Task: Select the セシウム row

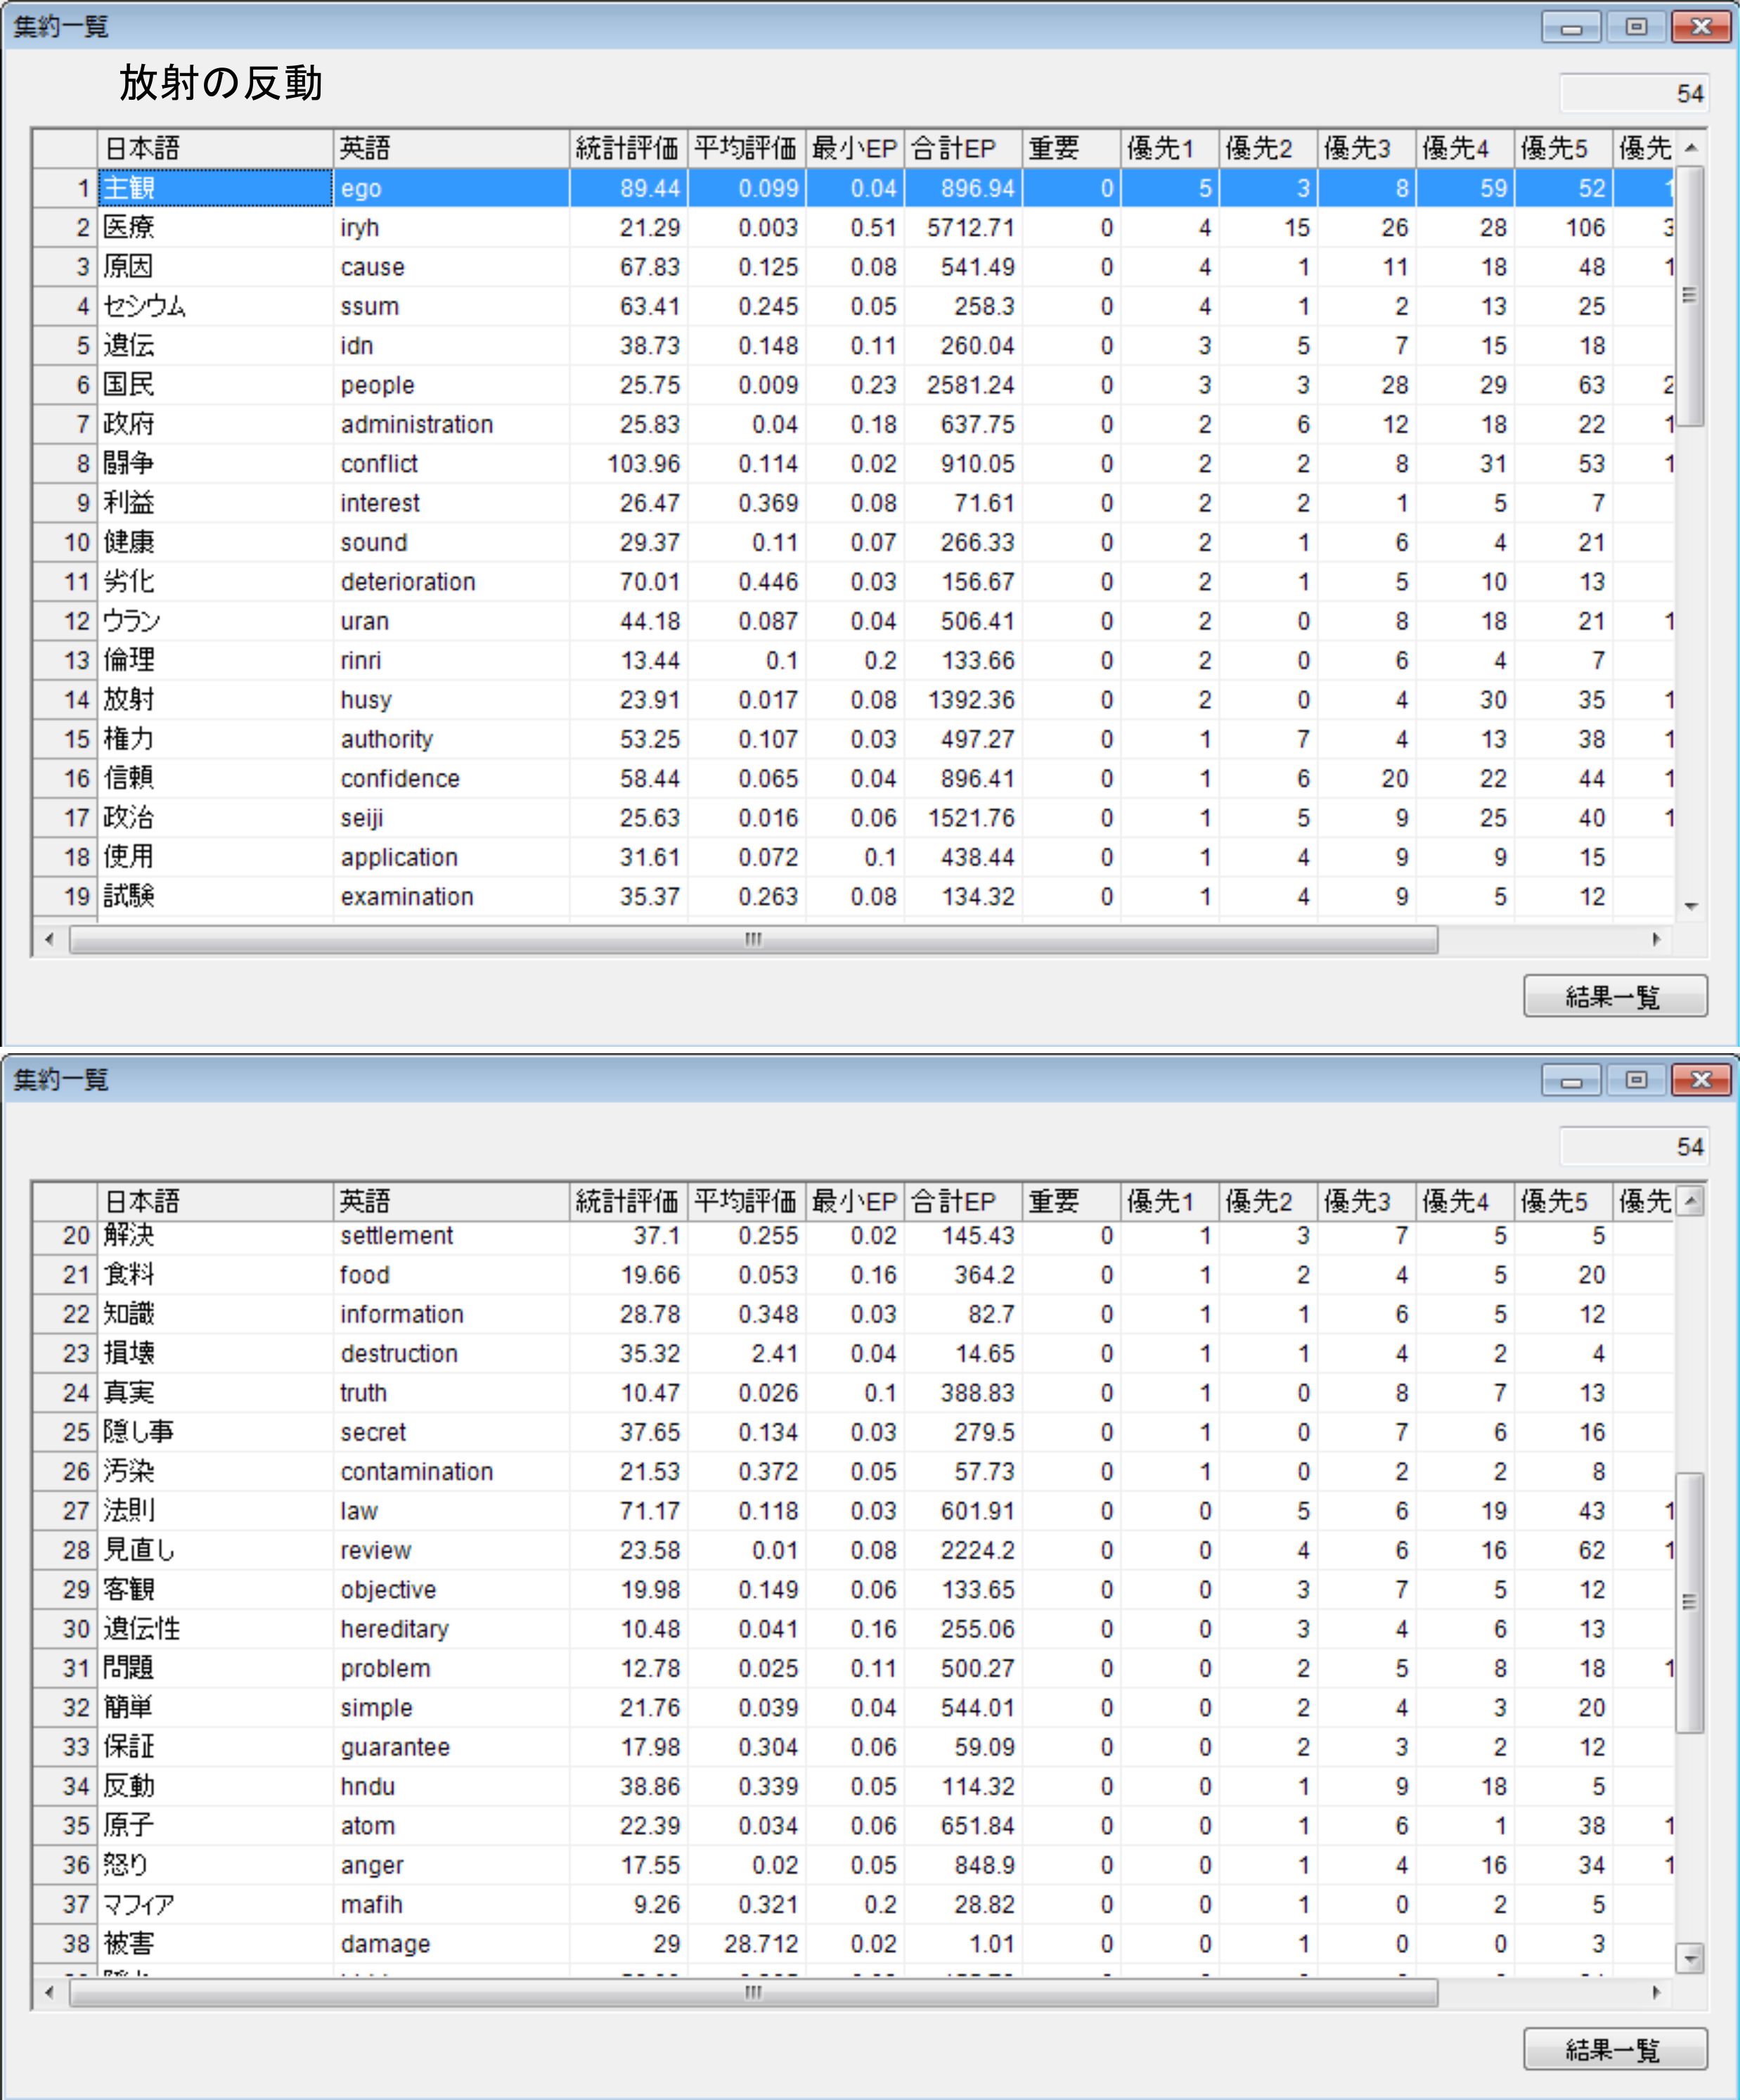Action: 215,306
